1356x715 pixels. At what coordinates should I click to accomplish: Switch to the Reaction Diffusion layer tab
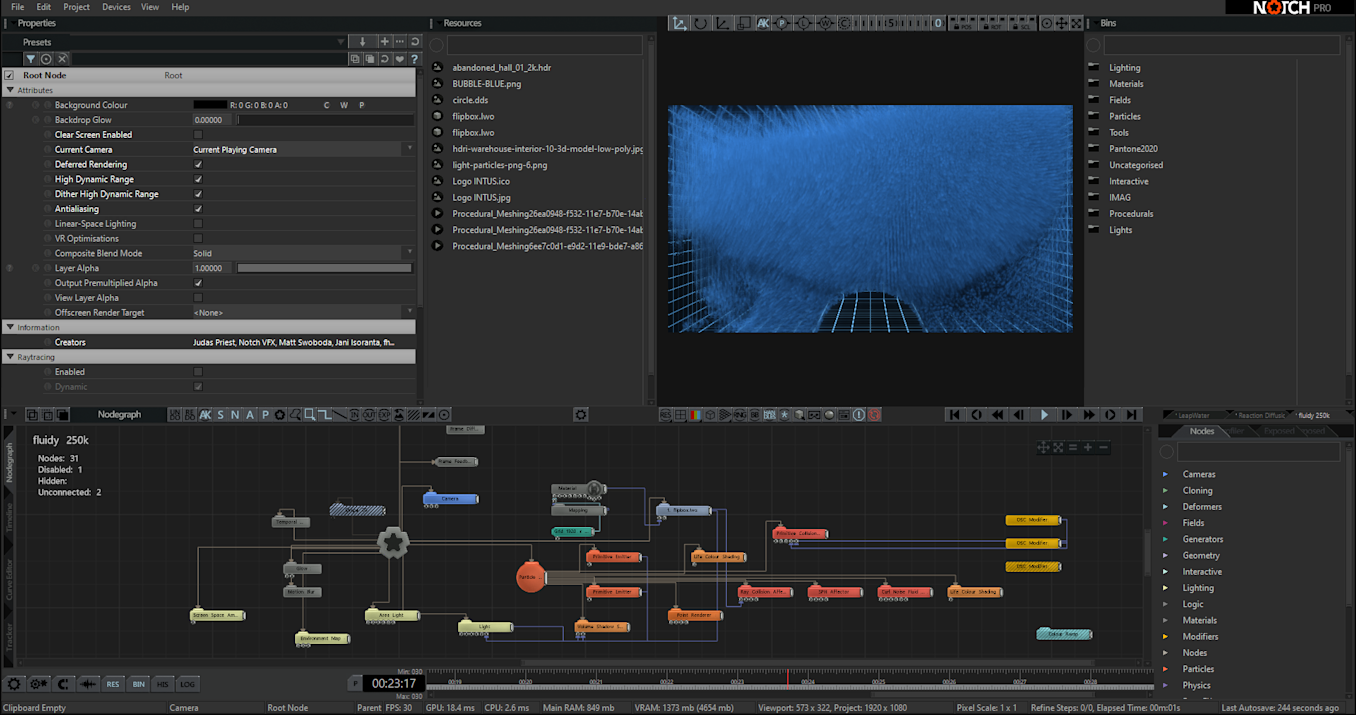(1259, 415)
